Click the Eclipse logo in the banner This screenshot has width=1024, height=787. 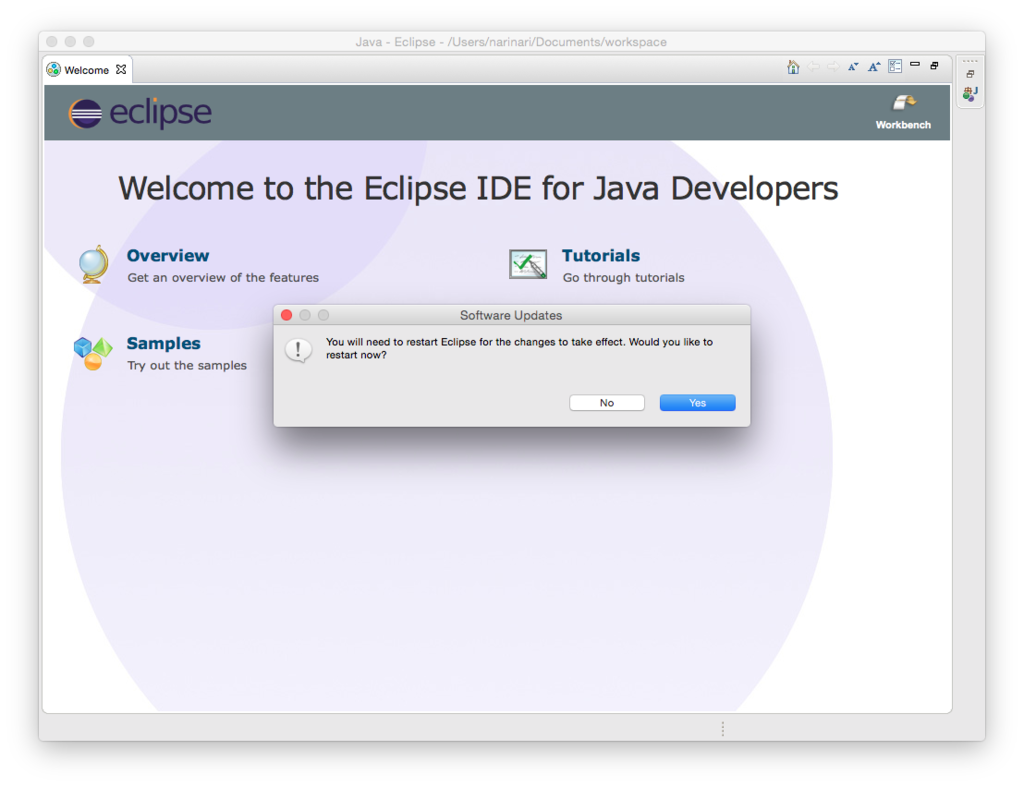point(140,113)
